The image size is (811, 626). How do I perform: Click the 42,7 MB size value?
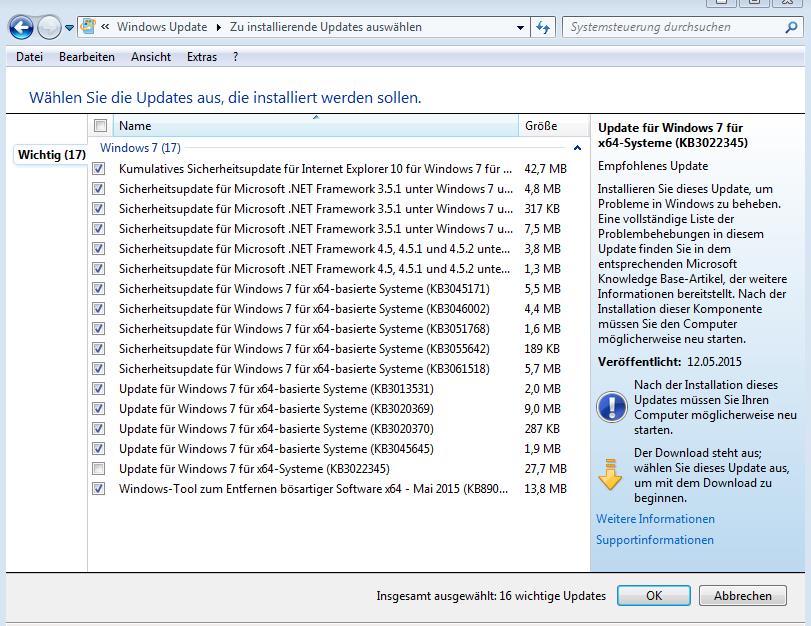(545, 169)
